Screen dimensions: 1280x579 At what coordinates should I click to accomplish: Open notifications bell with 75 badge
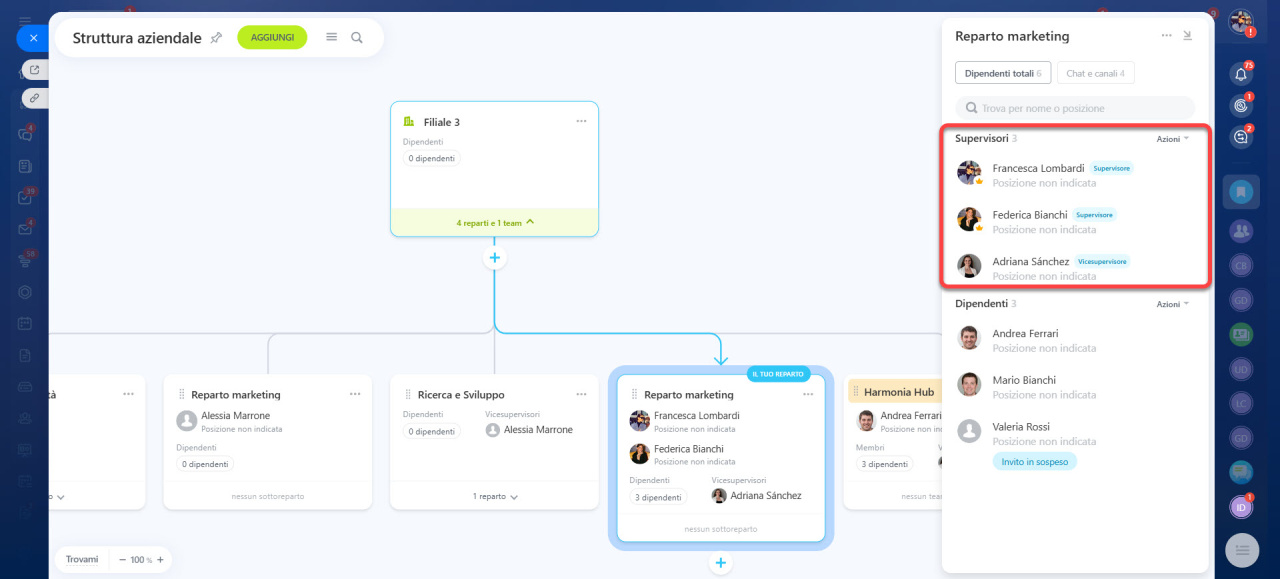[1241, 73]
